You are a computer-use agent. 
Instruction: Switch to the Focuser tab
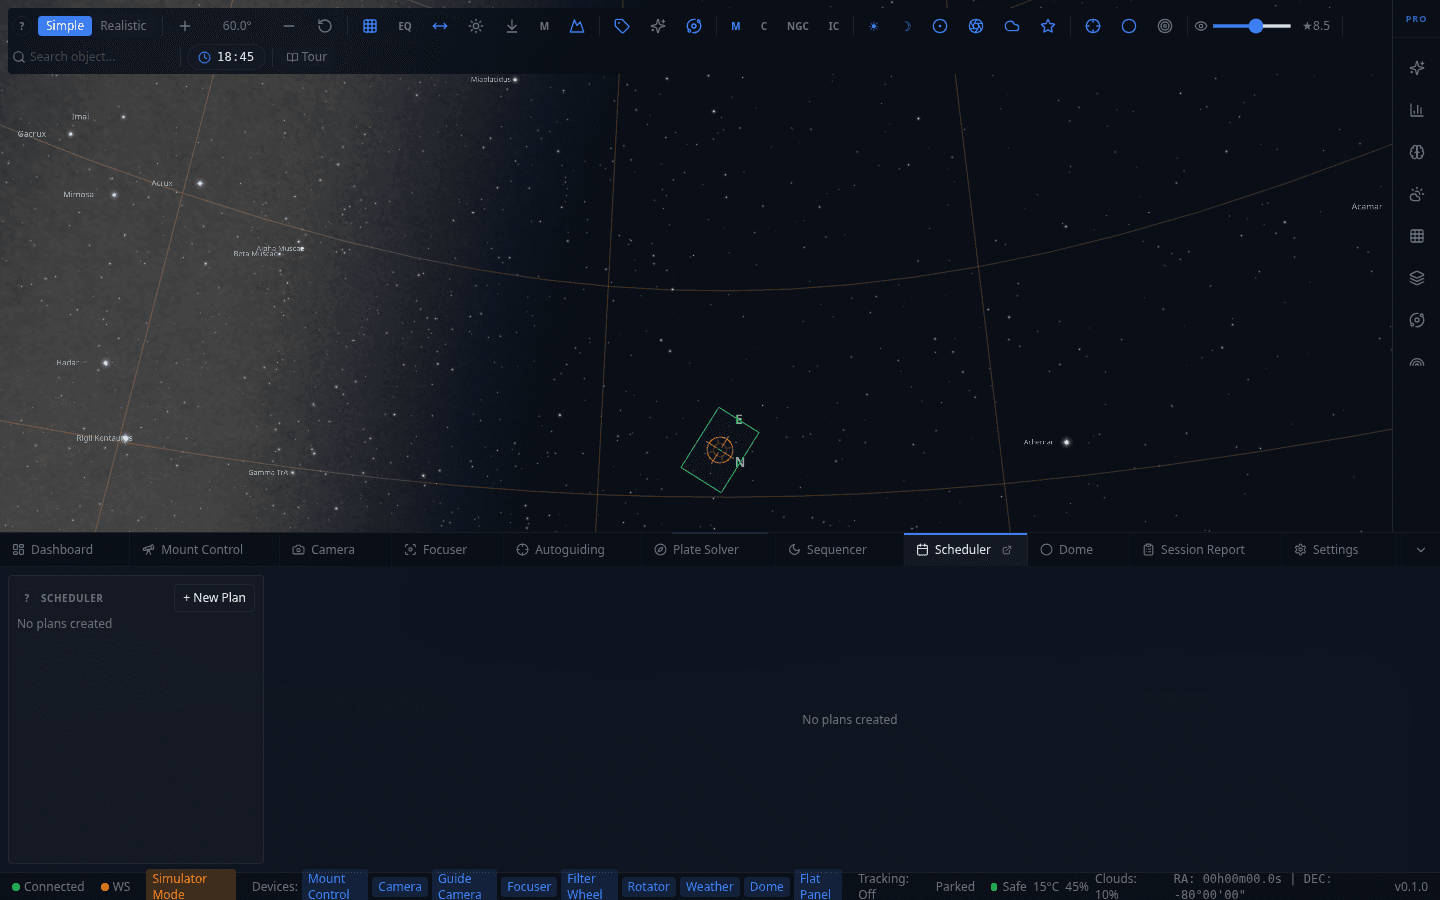[x=435, y=550]
